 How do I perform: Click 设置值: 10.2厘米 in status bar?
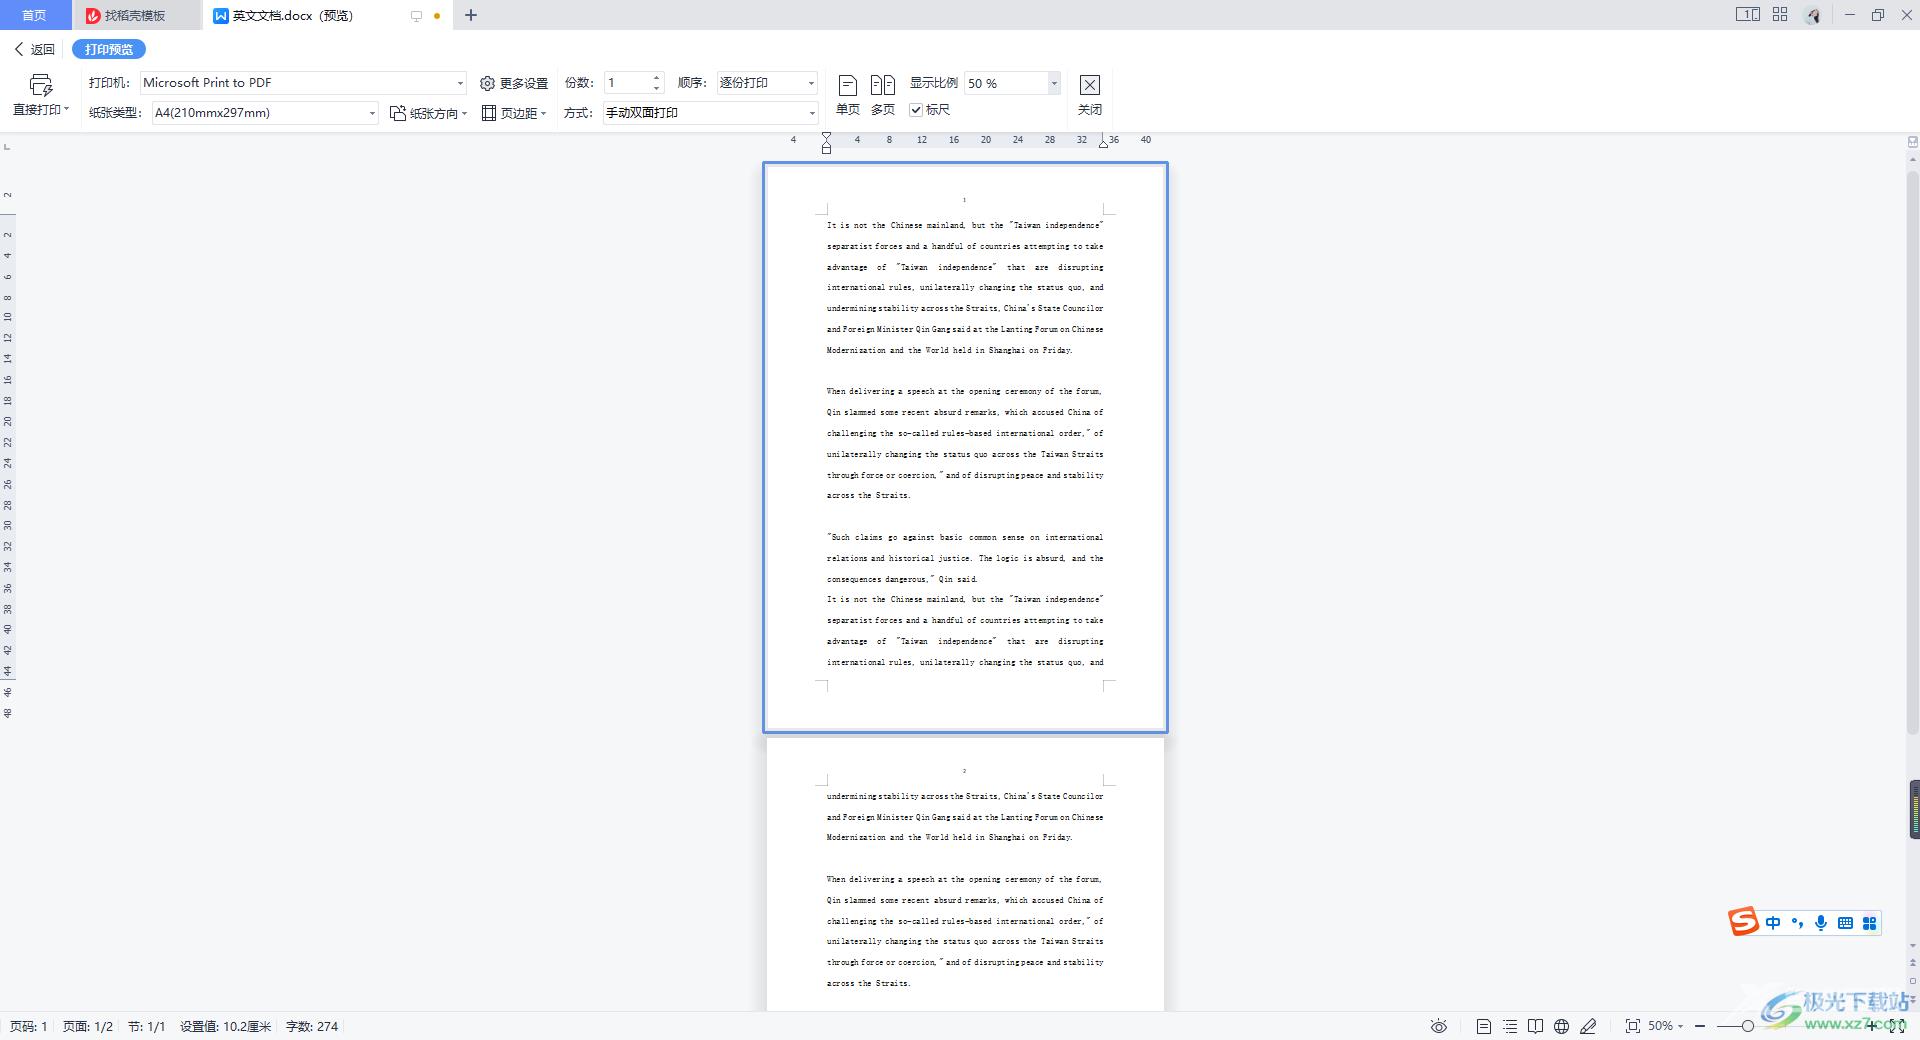click(x=226, y=1026)
